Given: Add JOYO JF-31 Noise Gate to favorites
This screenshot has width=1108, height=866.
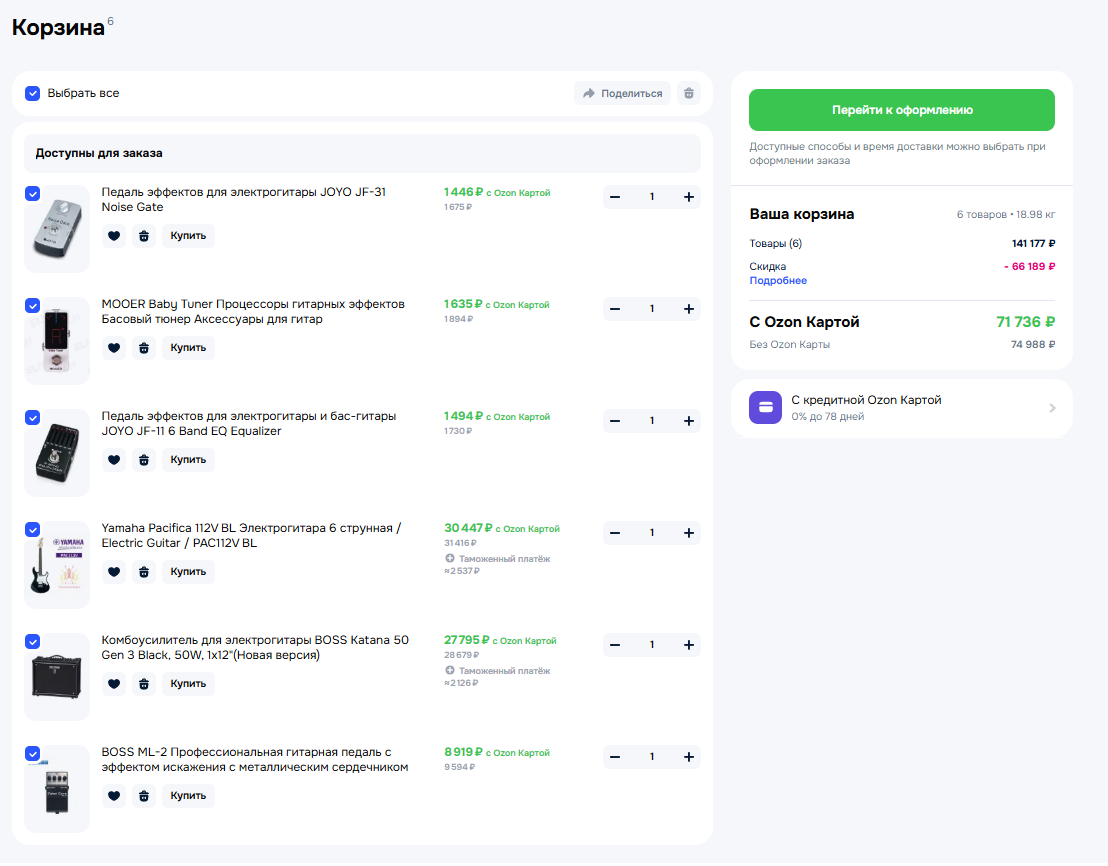Looking at the screenshot, I should click(114, 236).
